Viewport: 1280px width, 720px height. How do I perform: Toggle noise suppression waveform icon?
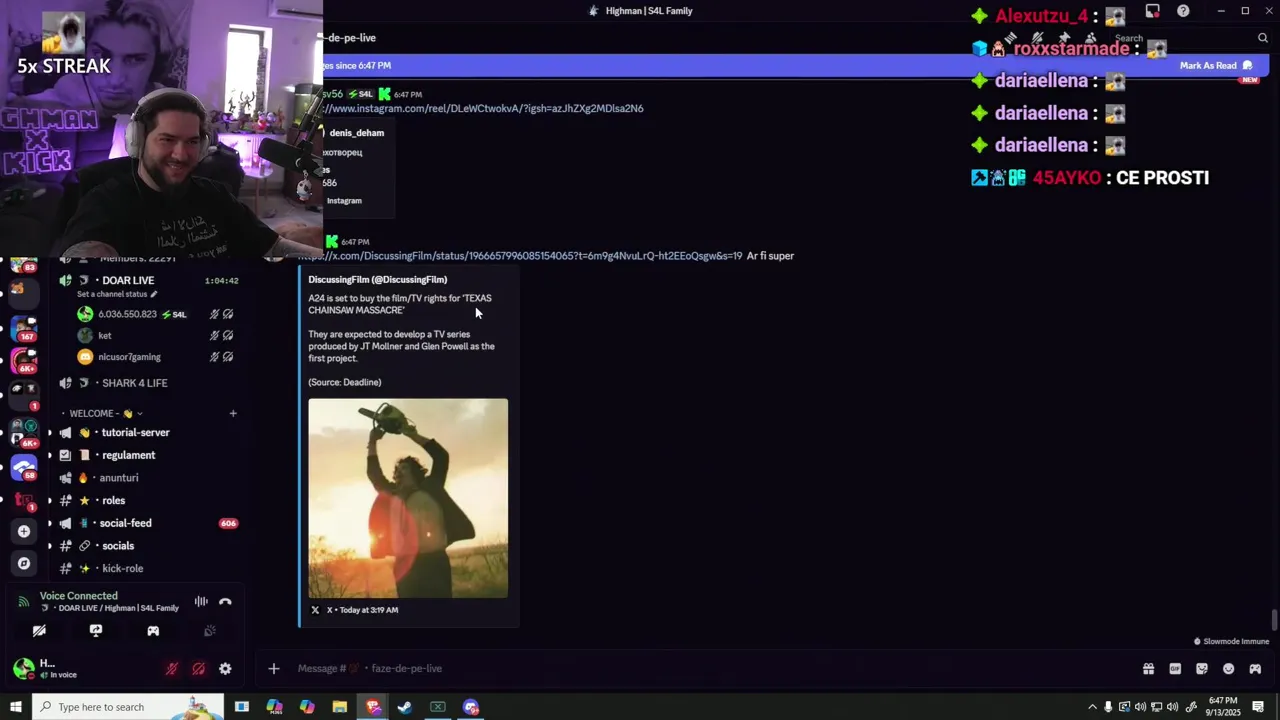(x=201, y=602)
